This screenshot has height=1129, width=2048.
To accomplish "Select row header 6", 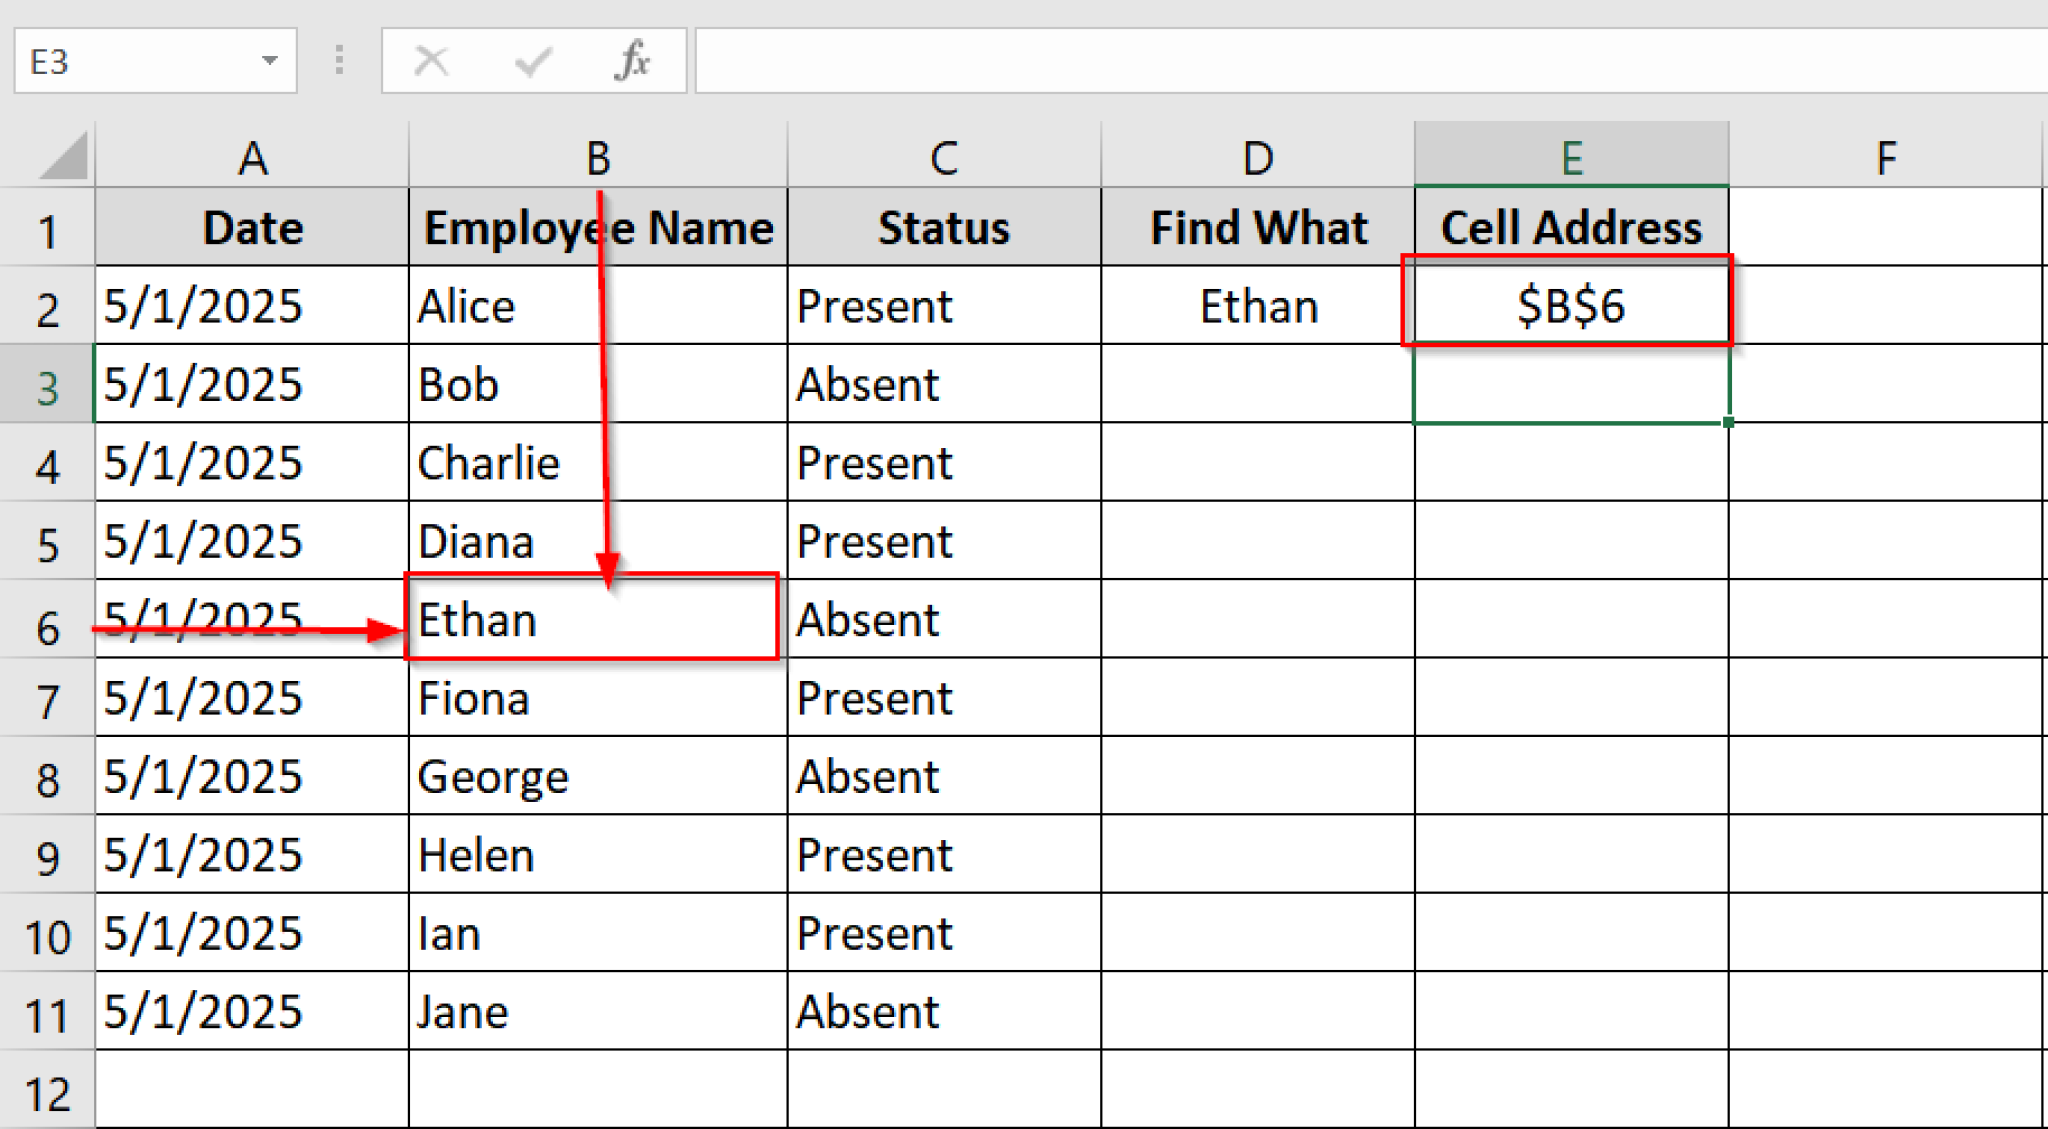I will pyautogui.click(x=48, y=620).
